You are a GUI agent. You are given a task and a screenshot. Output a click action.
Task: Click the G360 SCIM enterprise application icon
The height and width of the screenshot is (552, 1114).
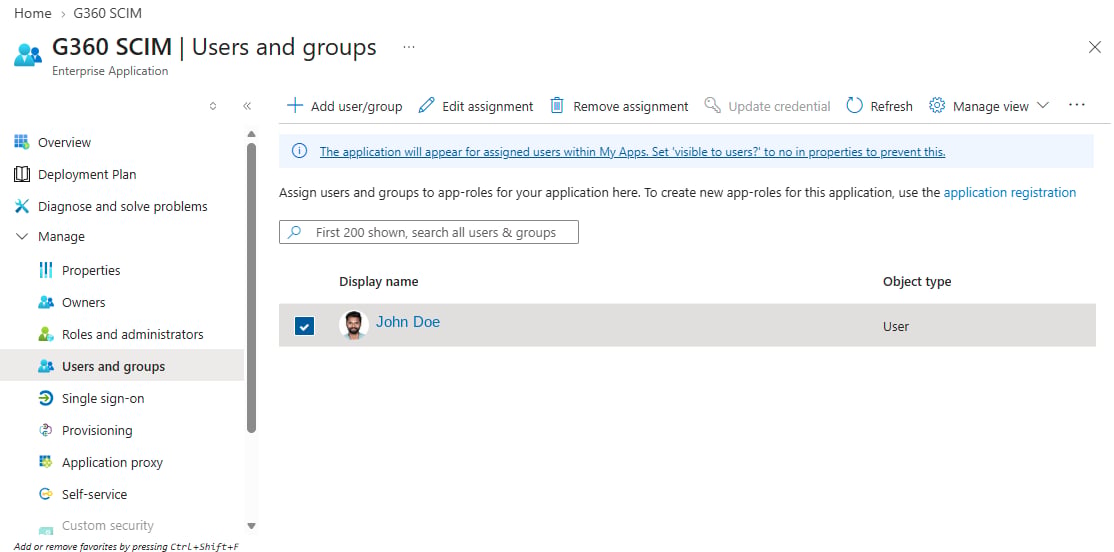28,55
